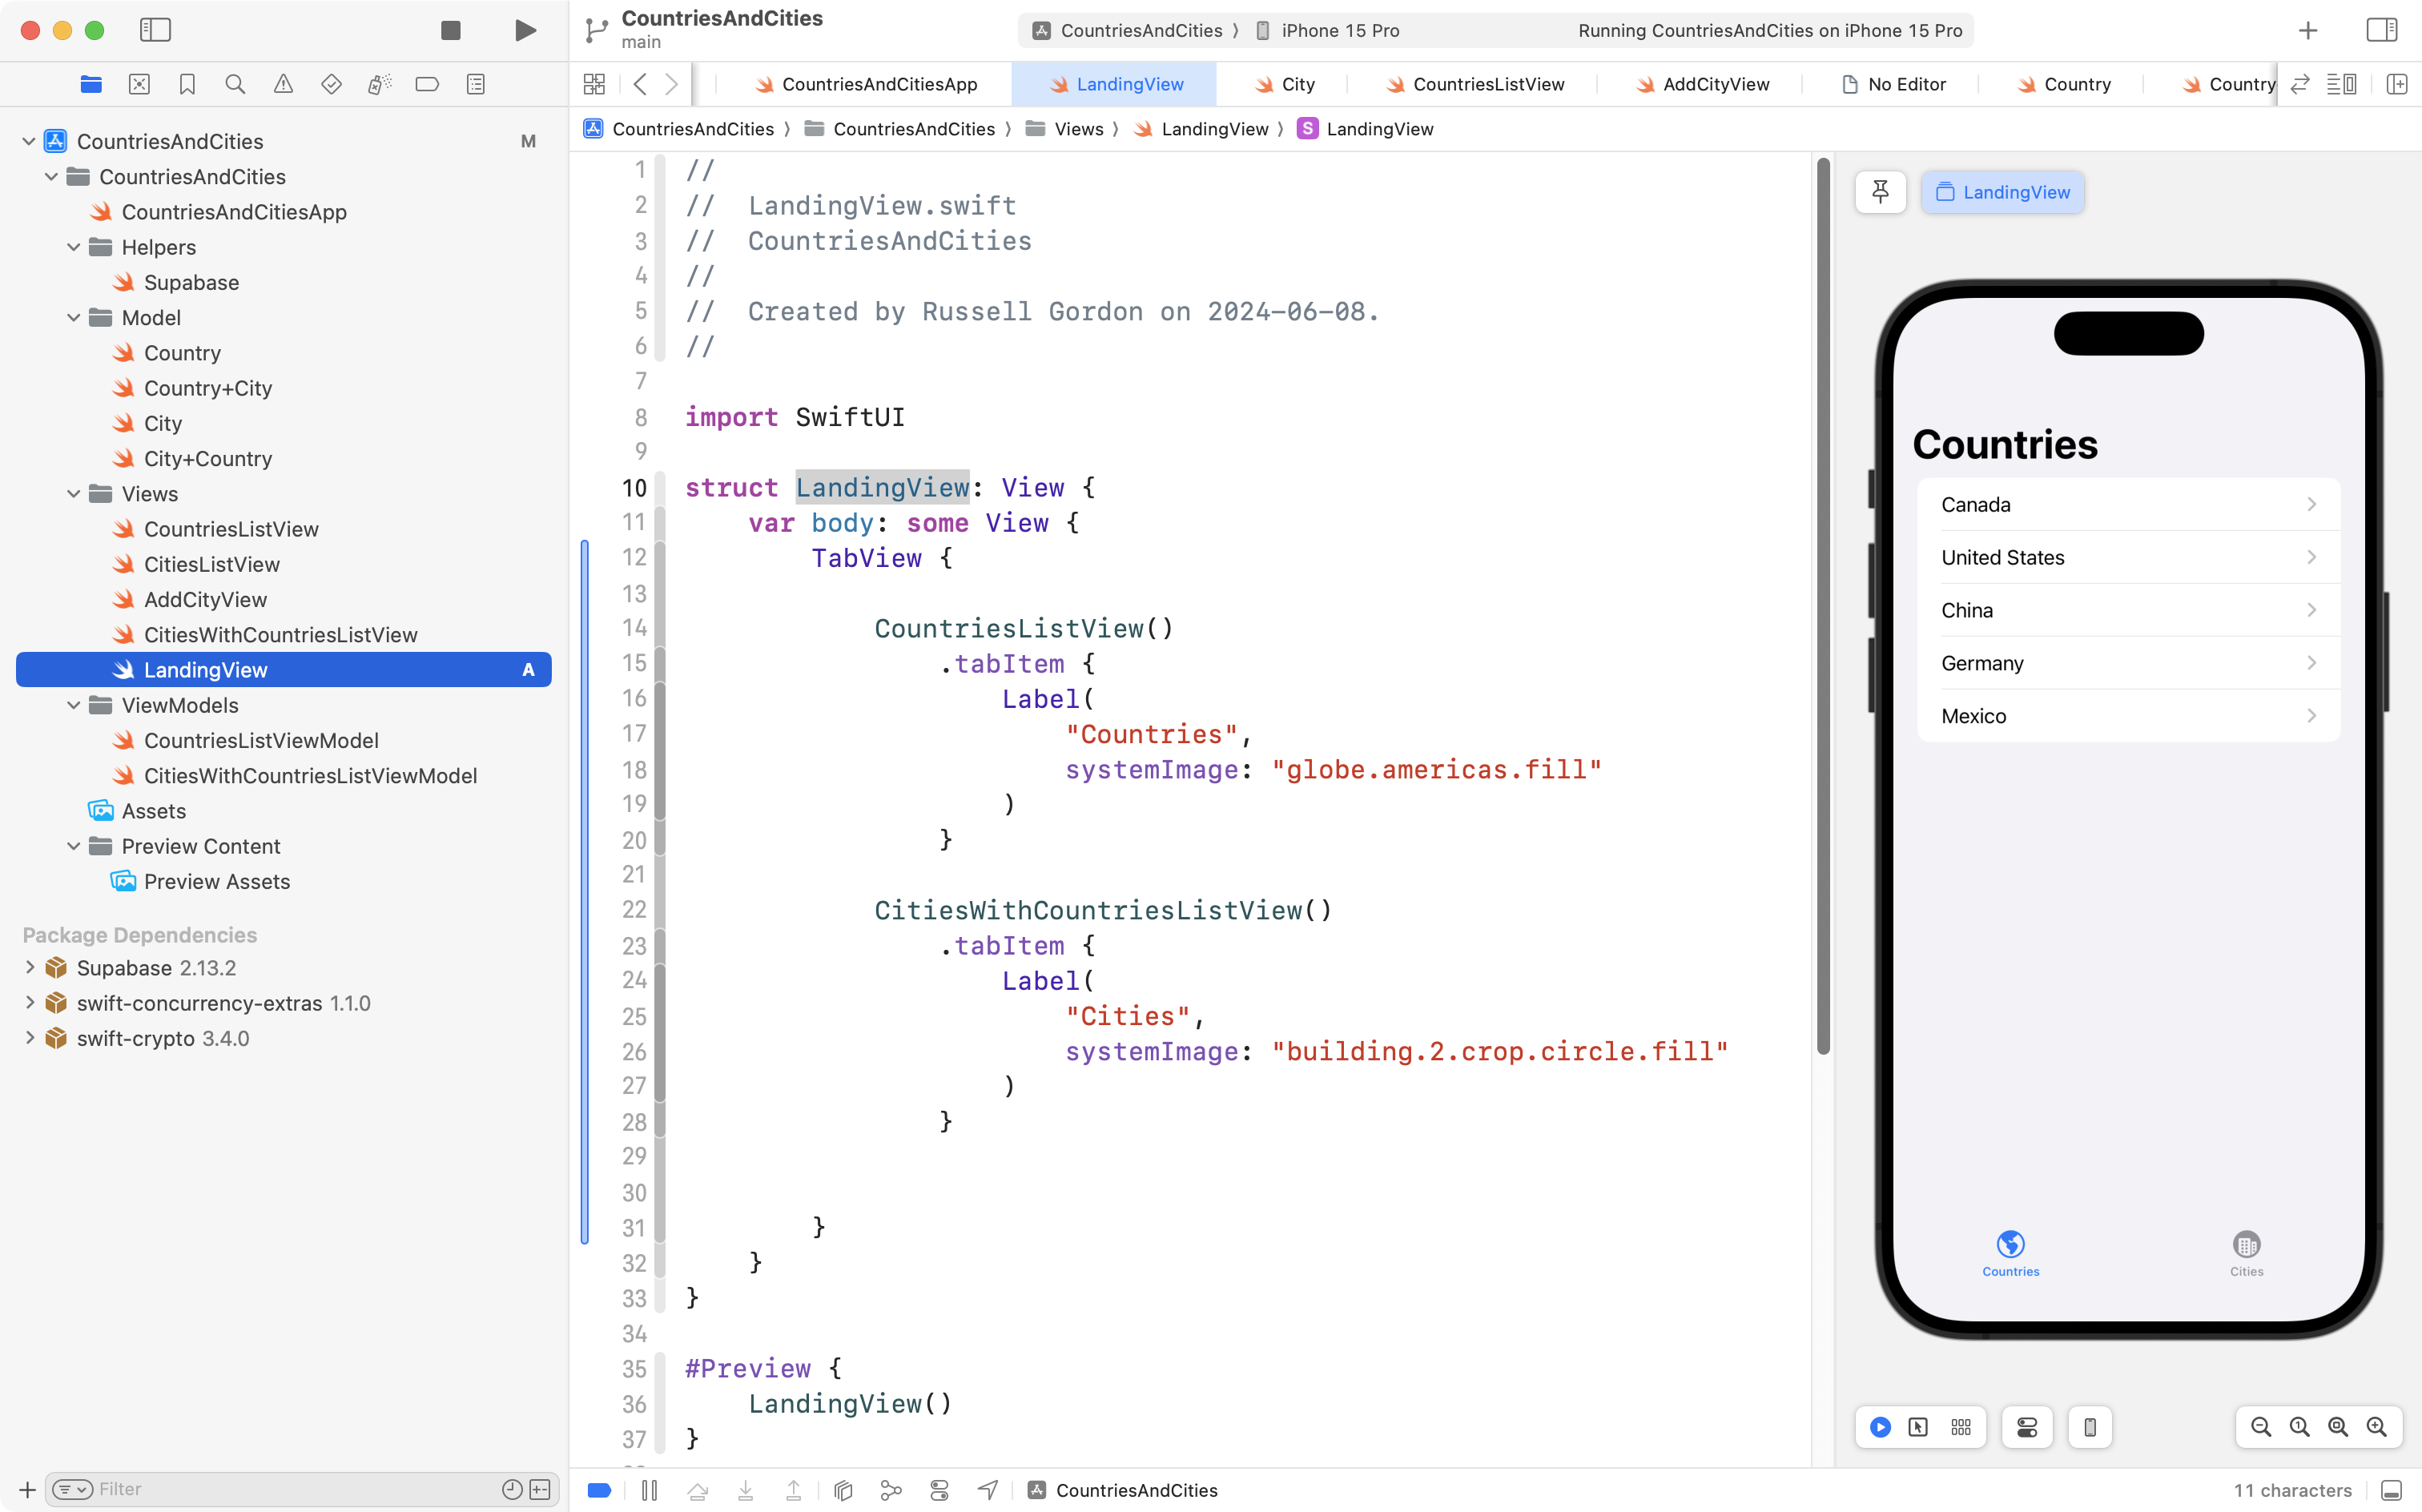Open the Issue navigator warning icon
Screen dimensions: 2422x1512
(x=283, y=84)
